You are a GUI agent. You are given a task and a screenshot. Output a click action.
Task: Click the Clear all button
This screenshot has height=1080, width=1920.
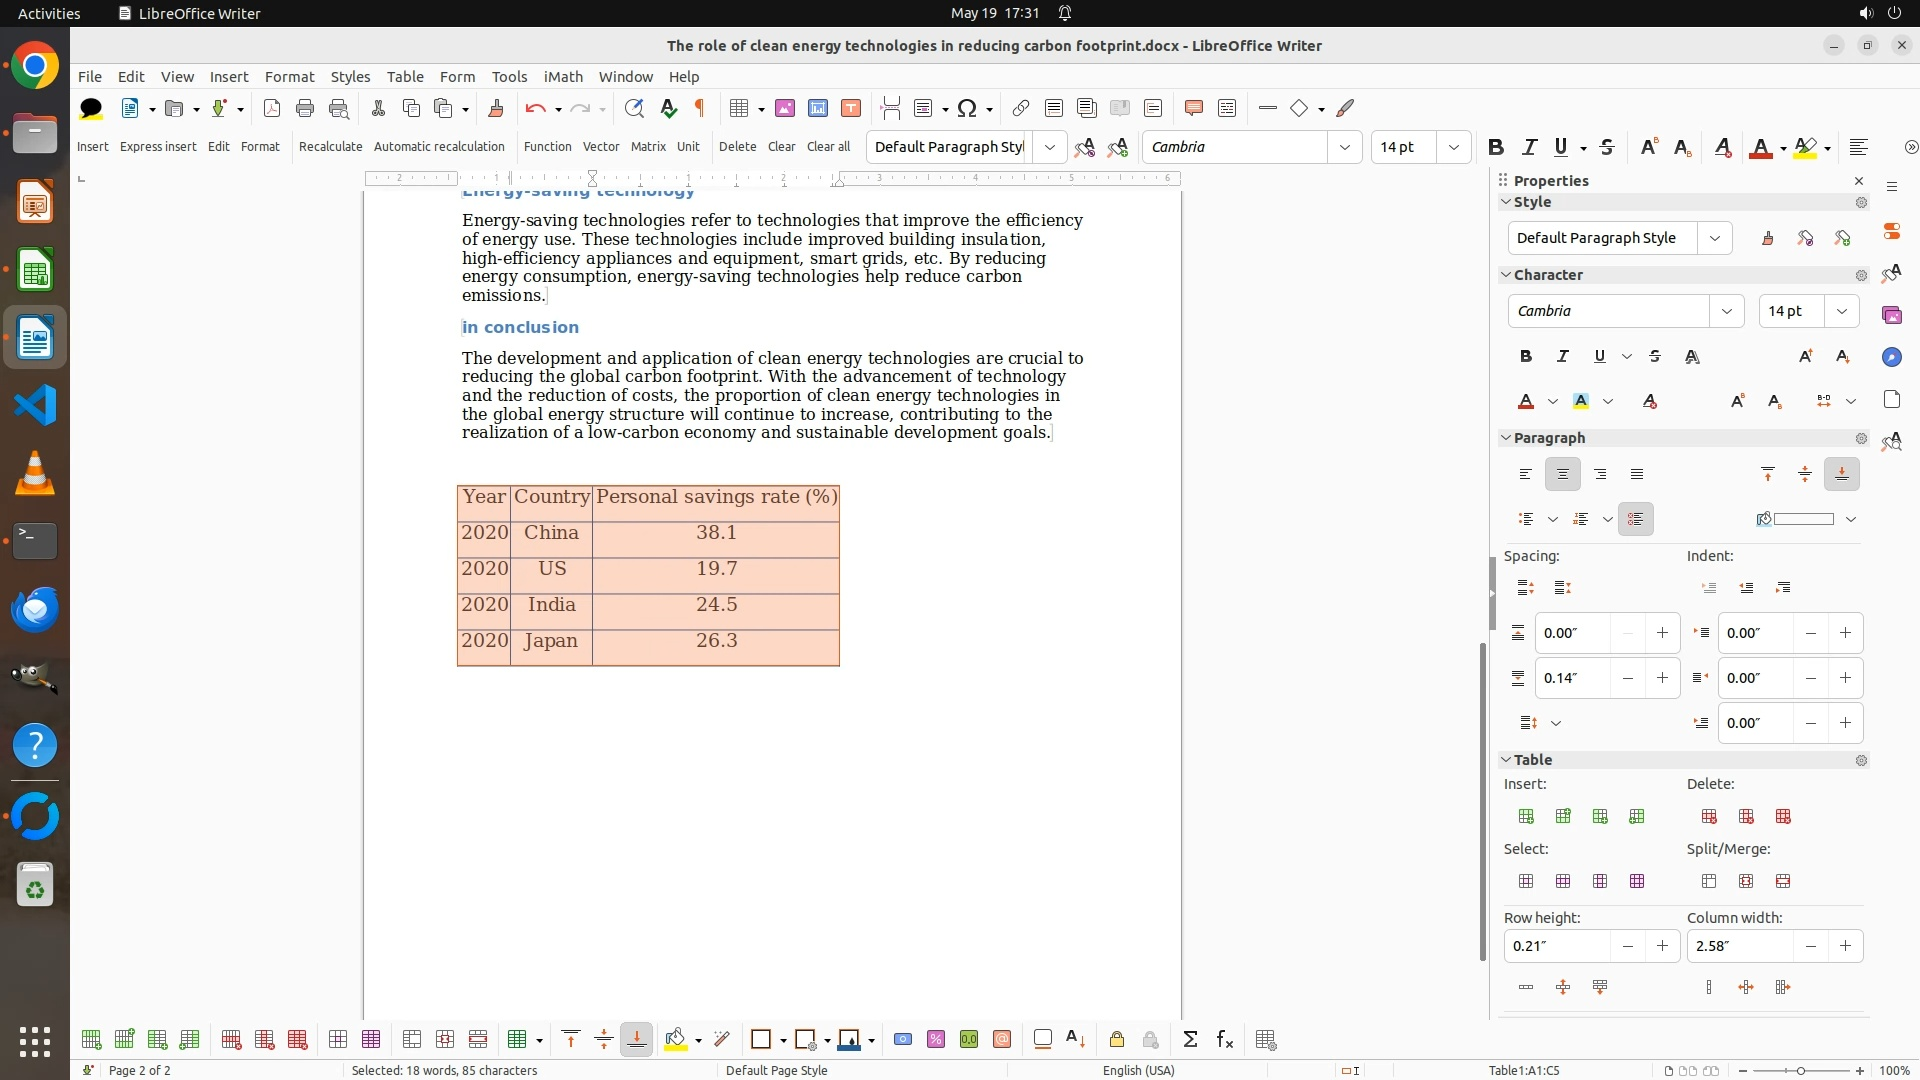click(828, 146)
